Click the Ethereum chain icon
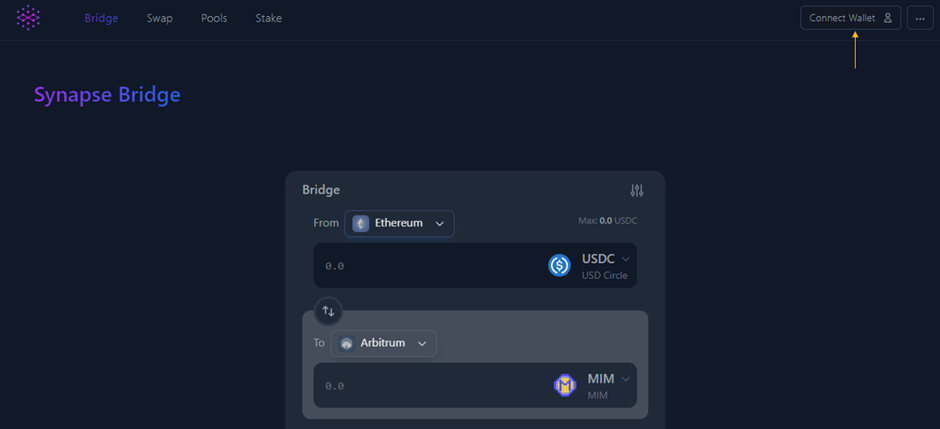This screenshot has width=940, height=429. click(x=361, y=223)
